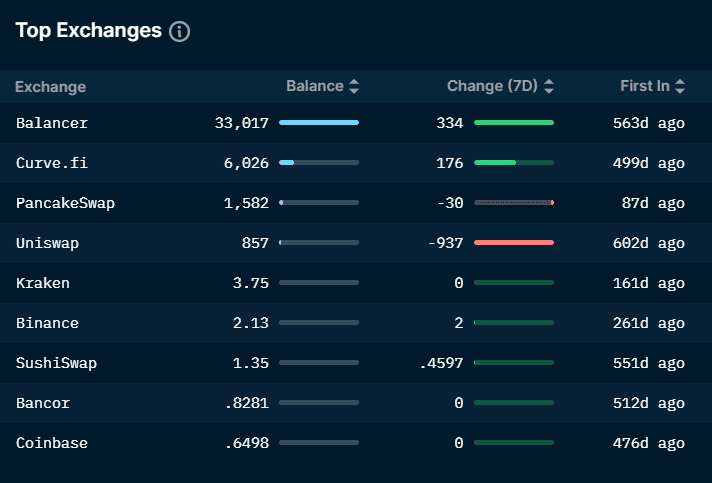The width and height of the screenshot is (712, 483).
Task: Toggle sort order using First In arrows
Action: click(x=680, y=87)
